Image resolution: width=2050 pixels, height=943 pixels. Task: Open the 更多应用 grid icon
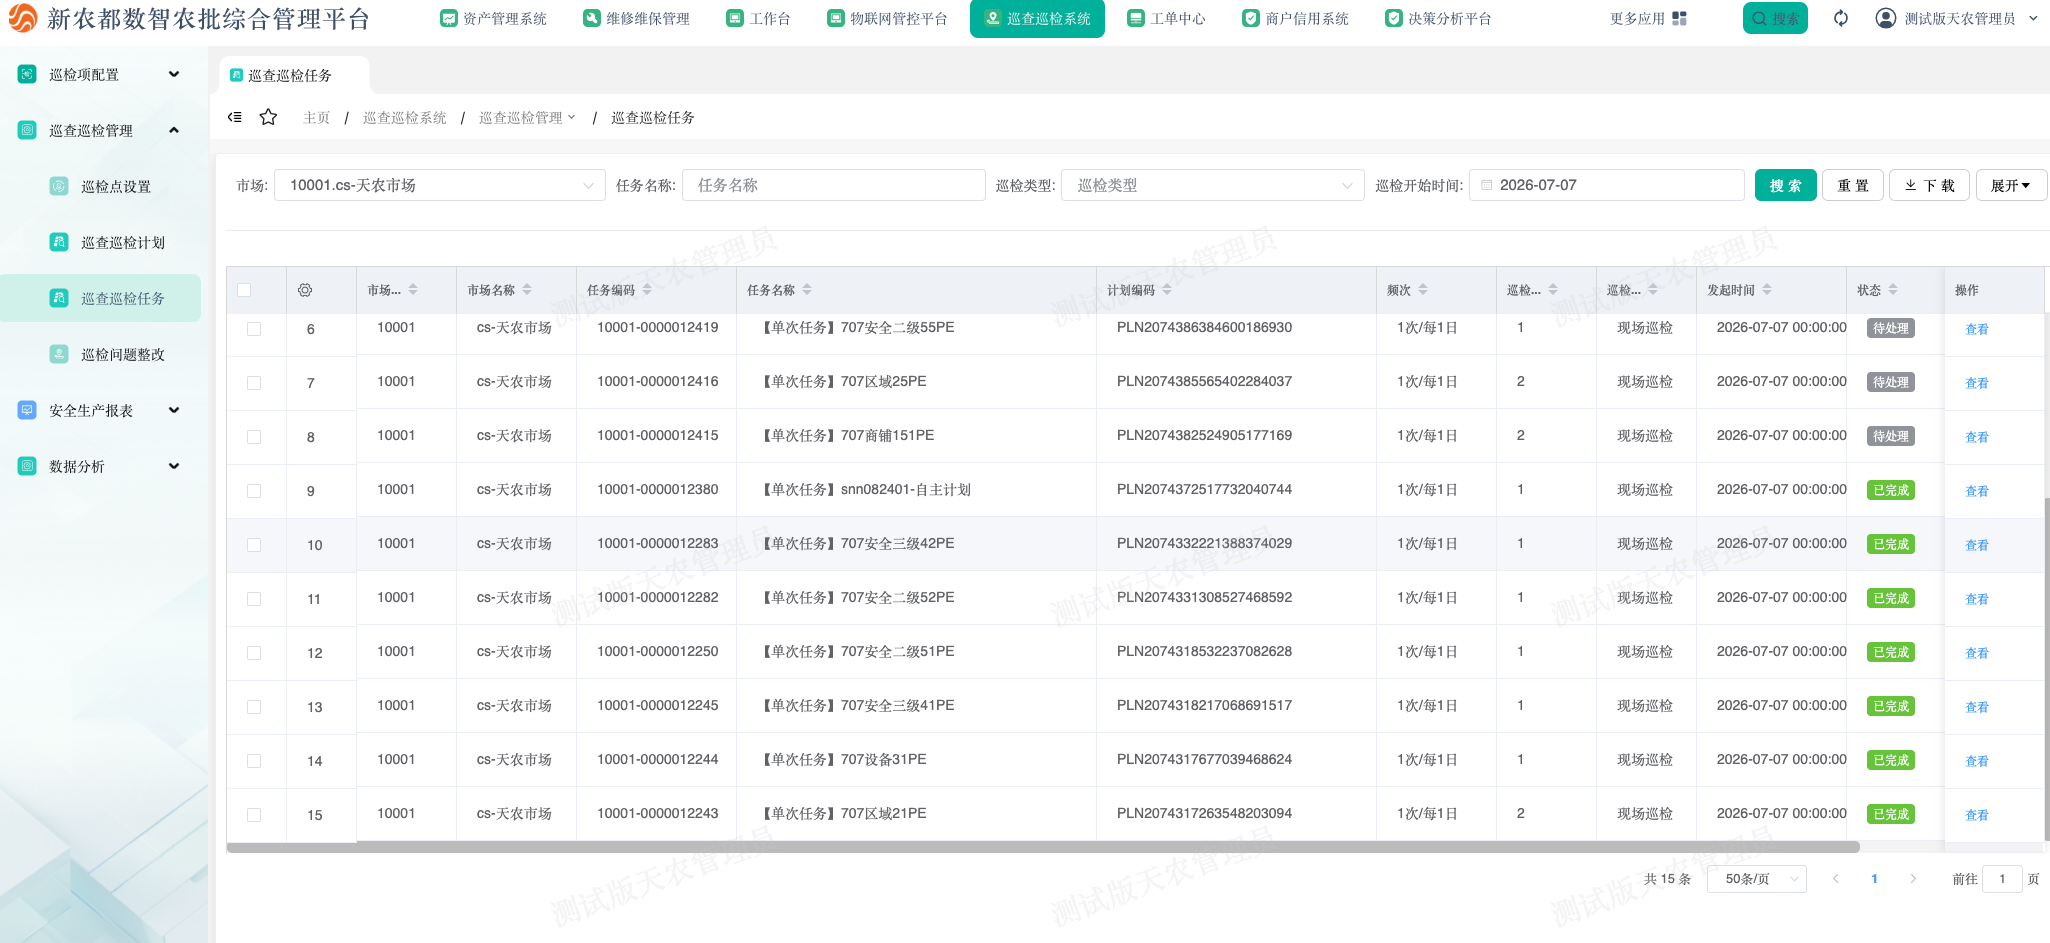pos(1679,18)
